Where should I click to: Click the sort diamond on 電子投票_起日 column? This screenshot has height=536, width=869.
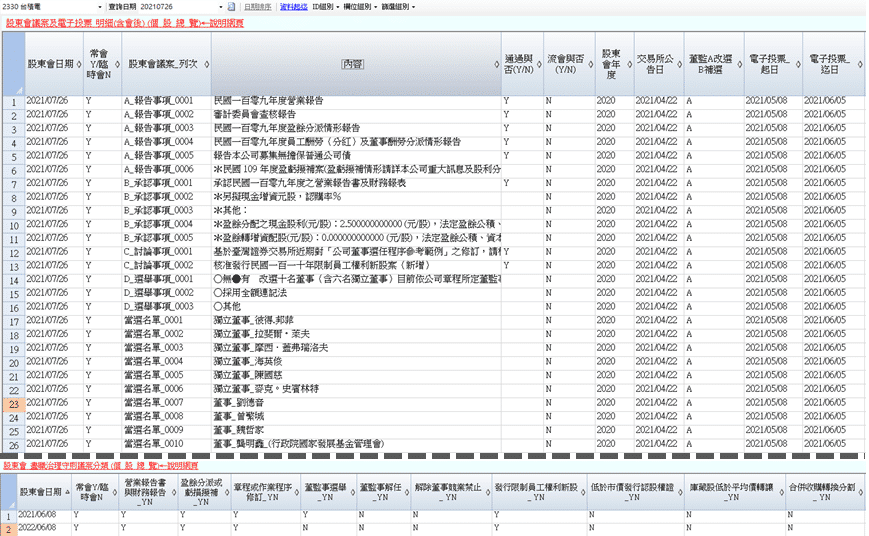tap(797, 64)
